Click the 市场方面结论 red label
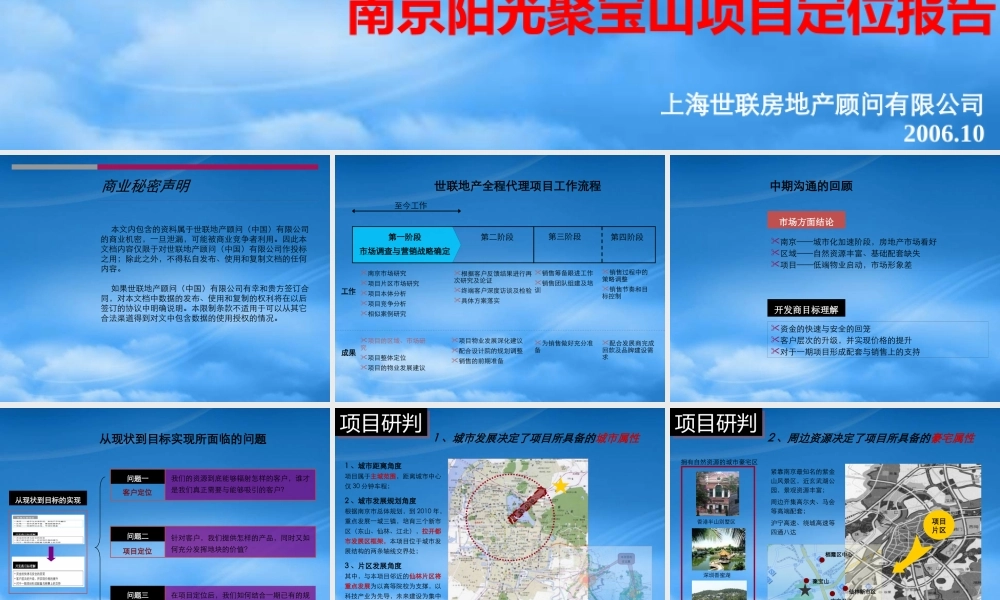This screenshot has width=1000, height=600. click(x=806, y=221)
